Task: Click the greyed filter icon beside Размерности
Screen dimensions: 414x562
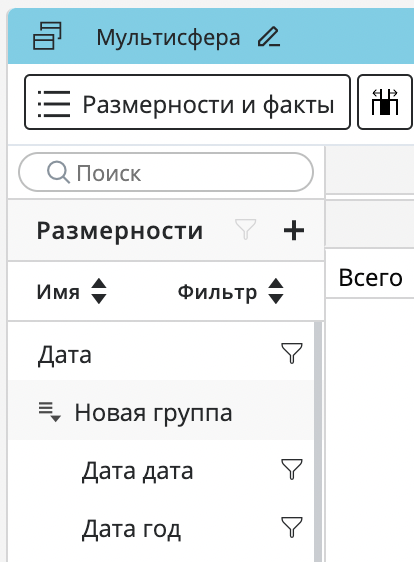Action: [x=246, y=229]
